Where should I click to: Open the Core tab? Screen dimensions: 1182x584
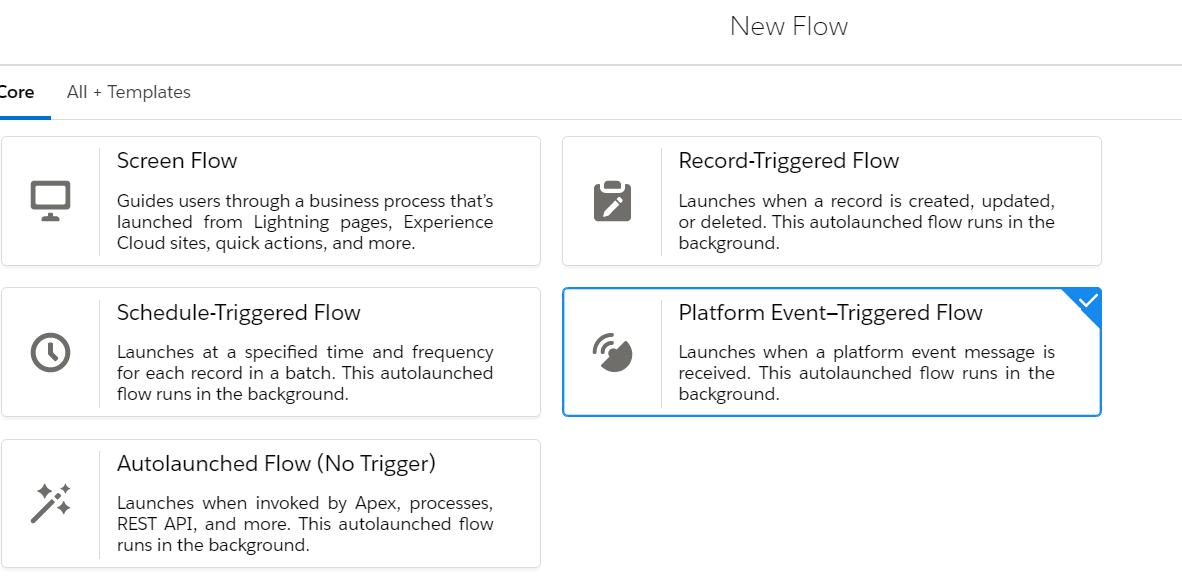17,92
